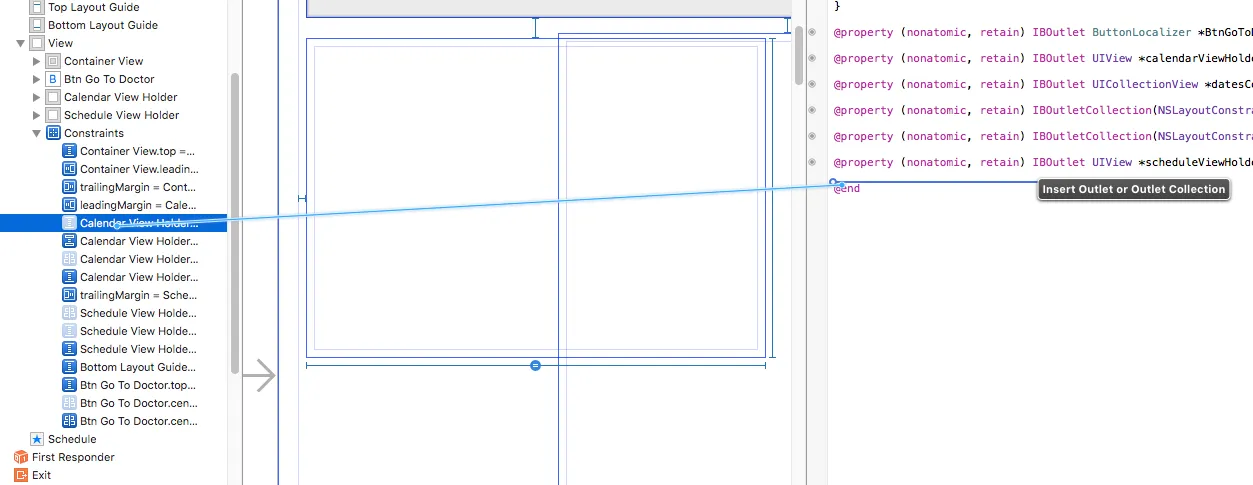Click the Constraints group icon
Image resolution: width=1253 pixels, height=485 pixels.
tap(54, 133)
